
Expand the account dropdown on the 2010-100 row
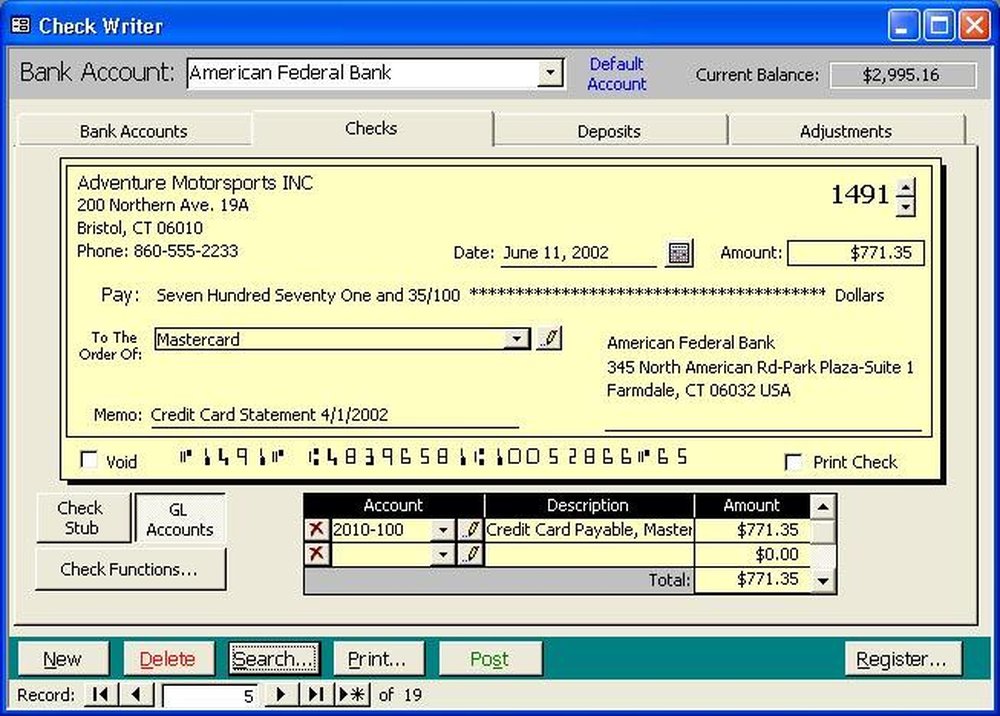click(444, 529)
